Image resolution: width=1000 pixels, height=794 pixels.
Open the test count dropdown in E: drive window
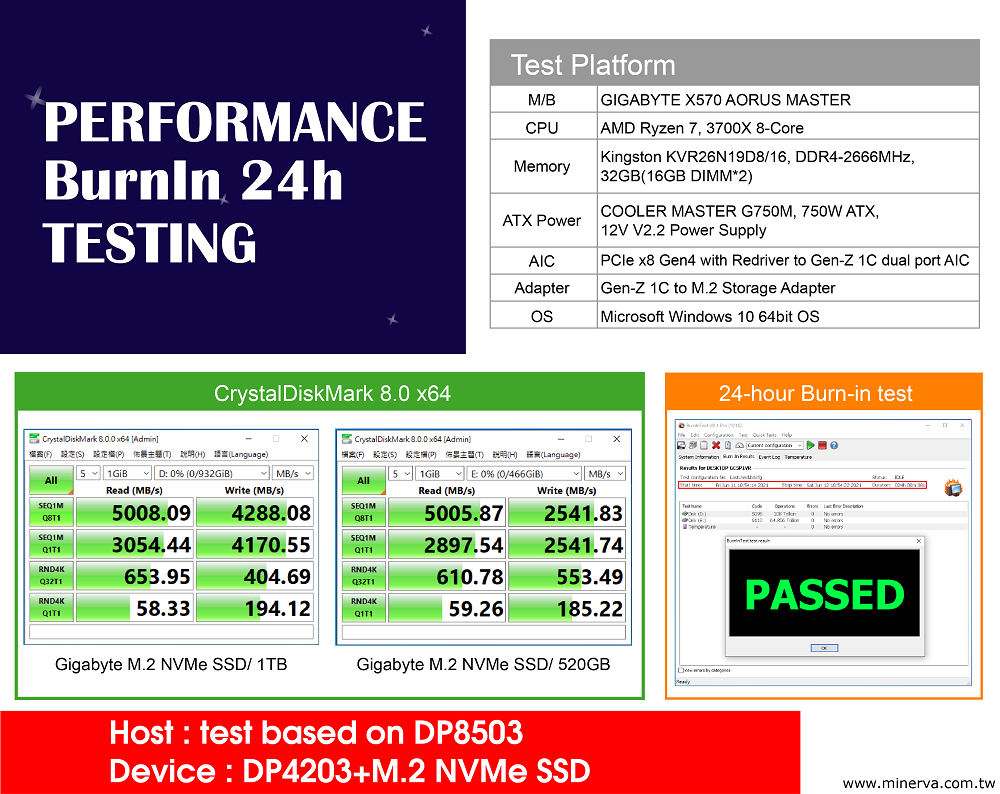pos(401,473)
